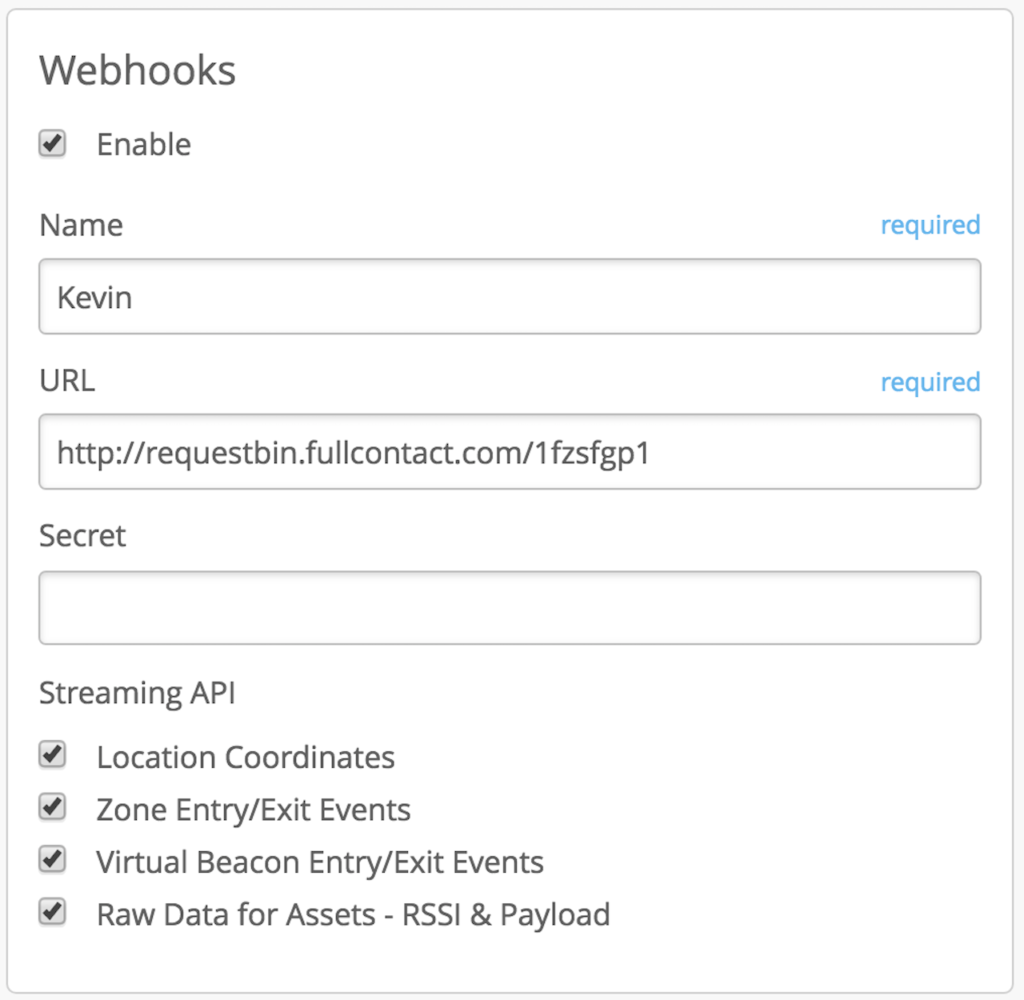Click the Streaming API section label
1024x1000 pixels.
(x=137, y=692)
